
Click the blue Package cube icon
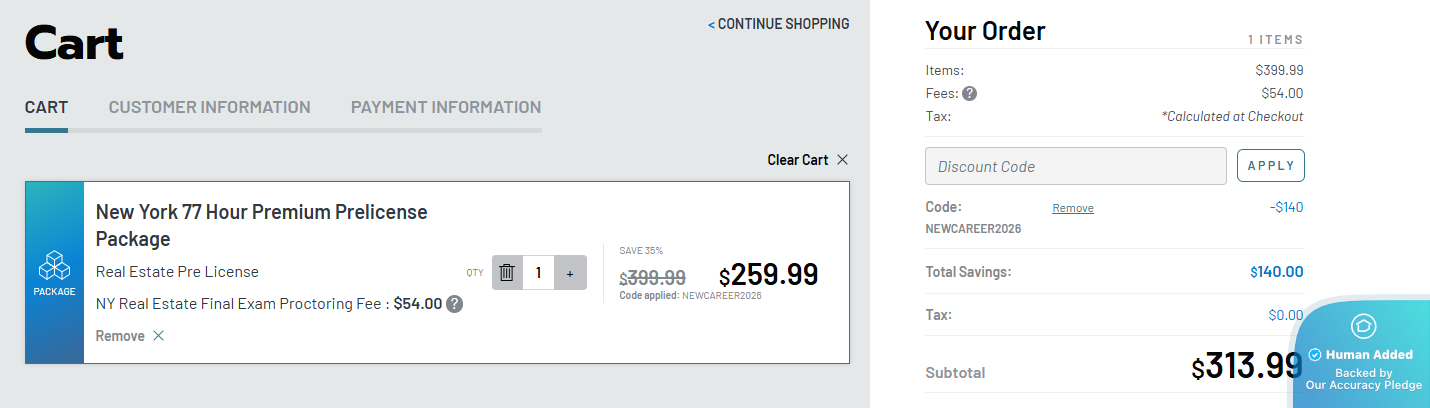click(x=54, y=266)
